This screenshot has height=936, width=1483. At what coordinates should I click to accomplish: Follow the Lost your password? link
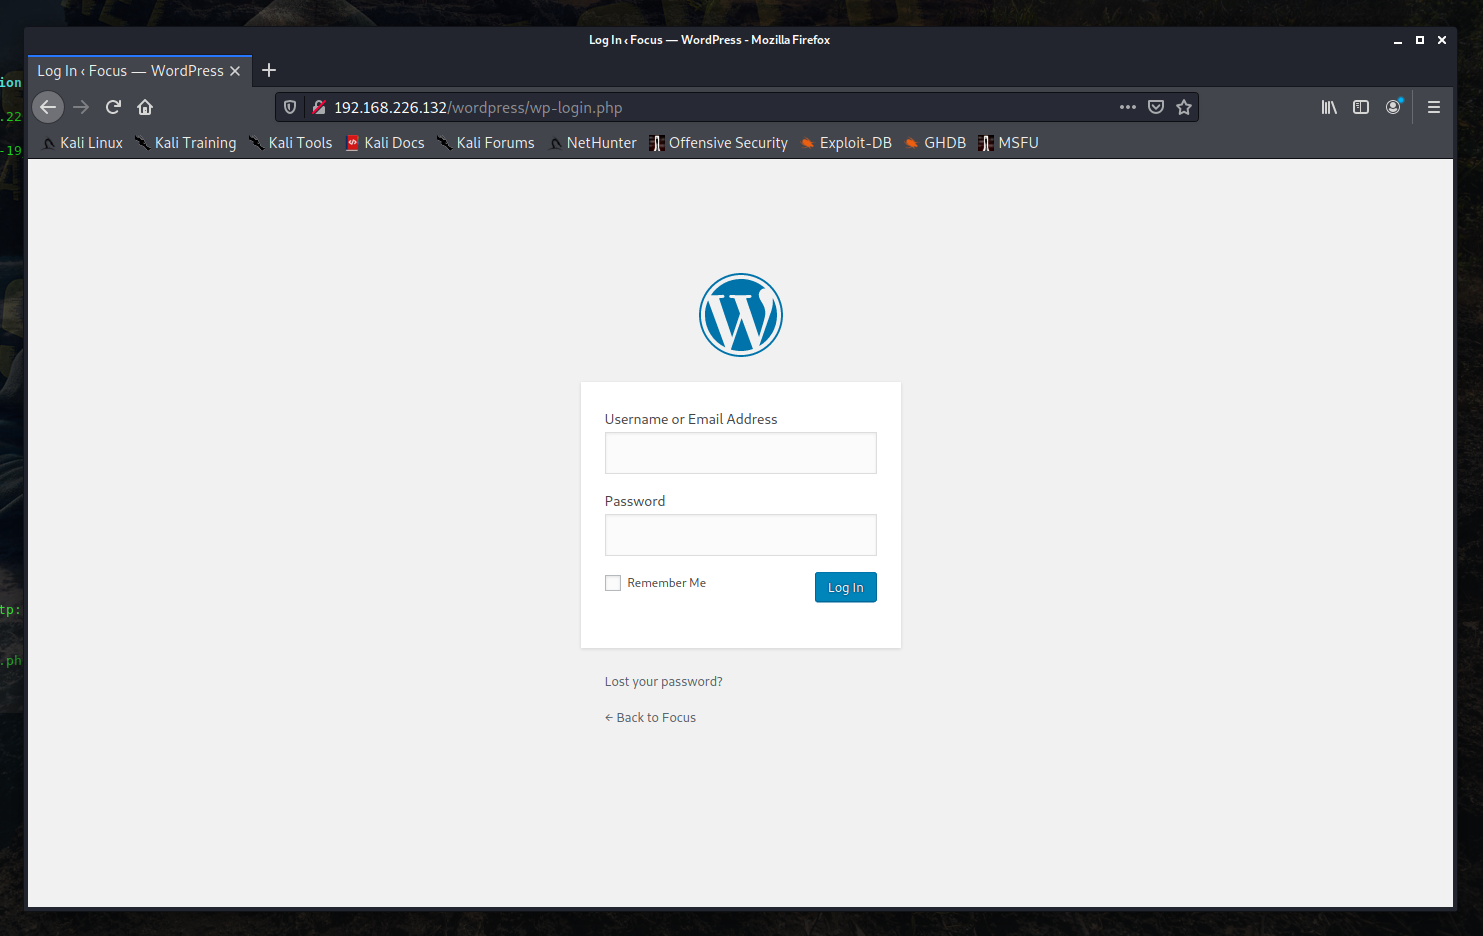[x=664, y=682]
